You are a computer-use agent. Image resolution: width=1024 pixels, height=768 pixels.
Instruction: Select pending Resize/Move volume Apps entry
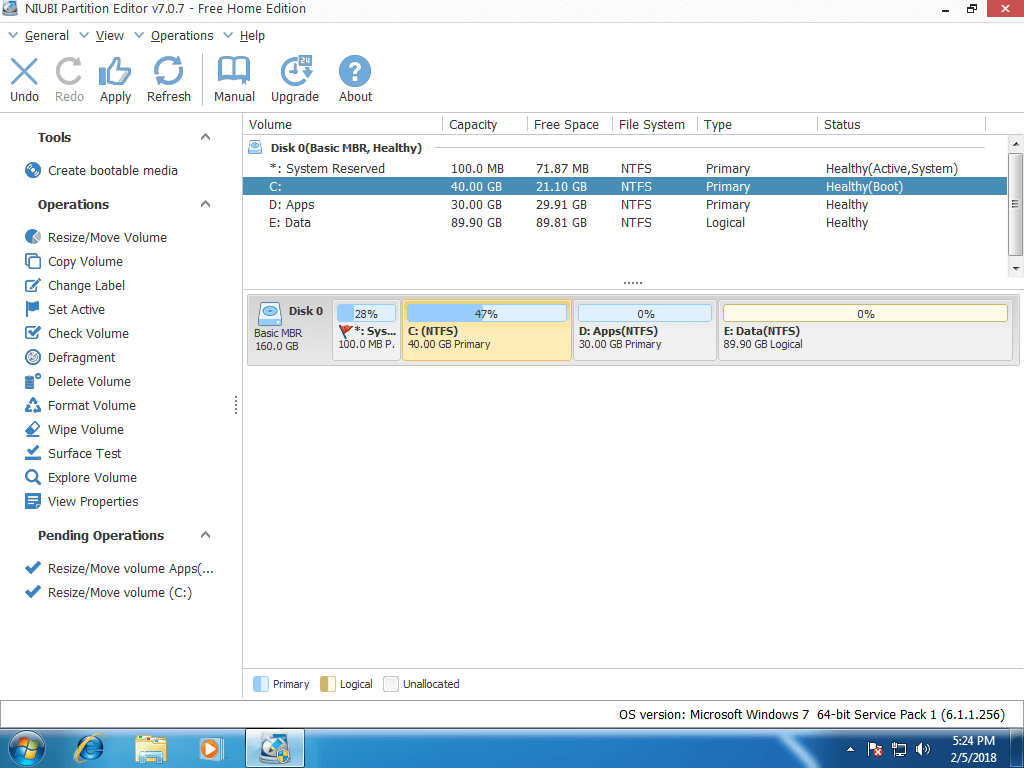120,569
